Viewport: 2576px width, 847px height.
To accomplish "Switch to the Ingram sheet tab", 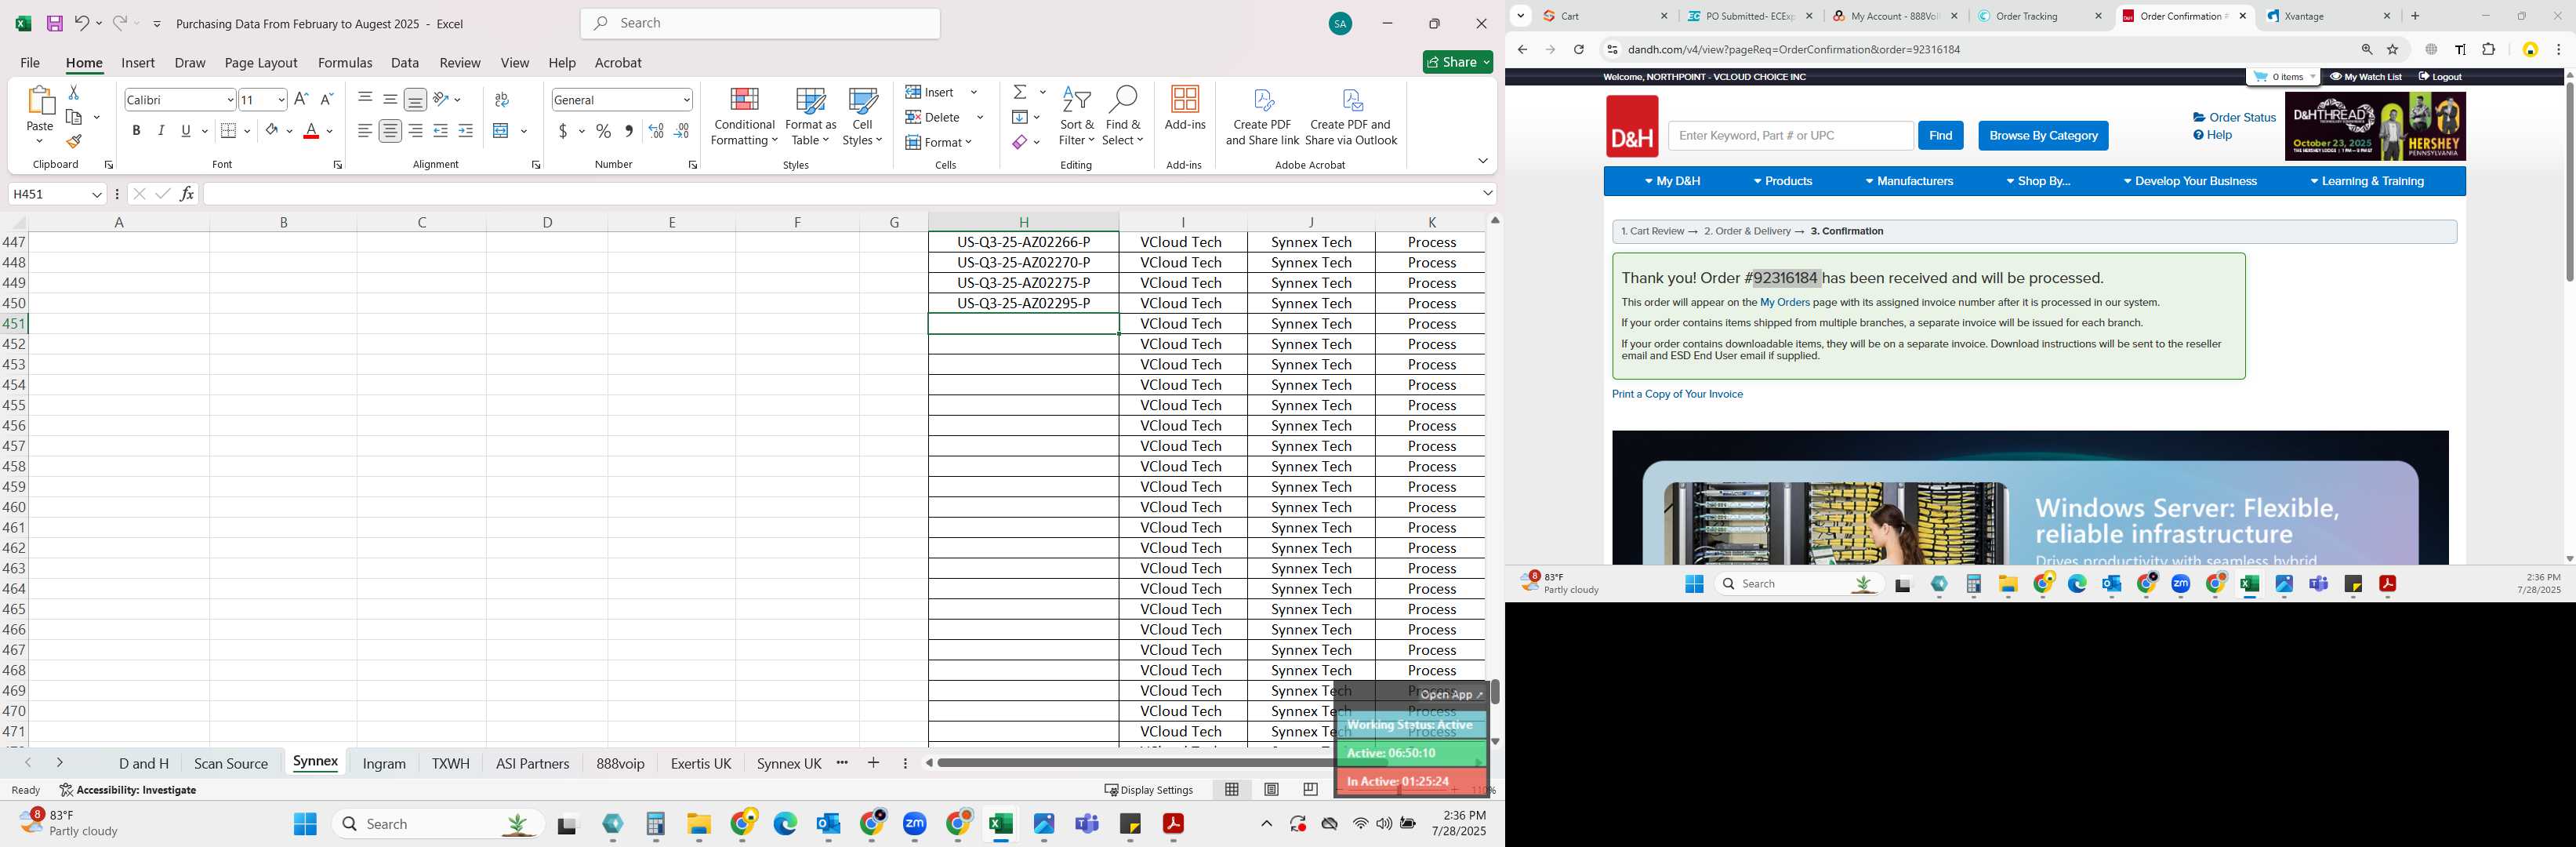I will [x=384, y=763].
